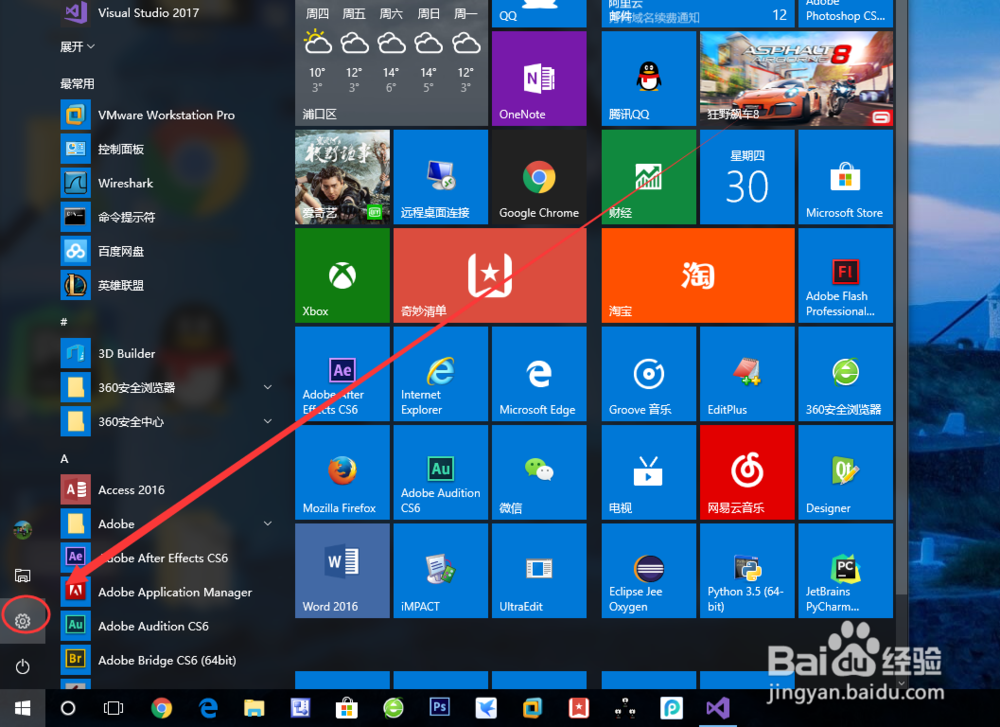Open Photoshop from the taskbar

click(440, 708)
